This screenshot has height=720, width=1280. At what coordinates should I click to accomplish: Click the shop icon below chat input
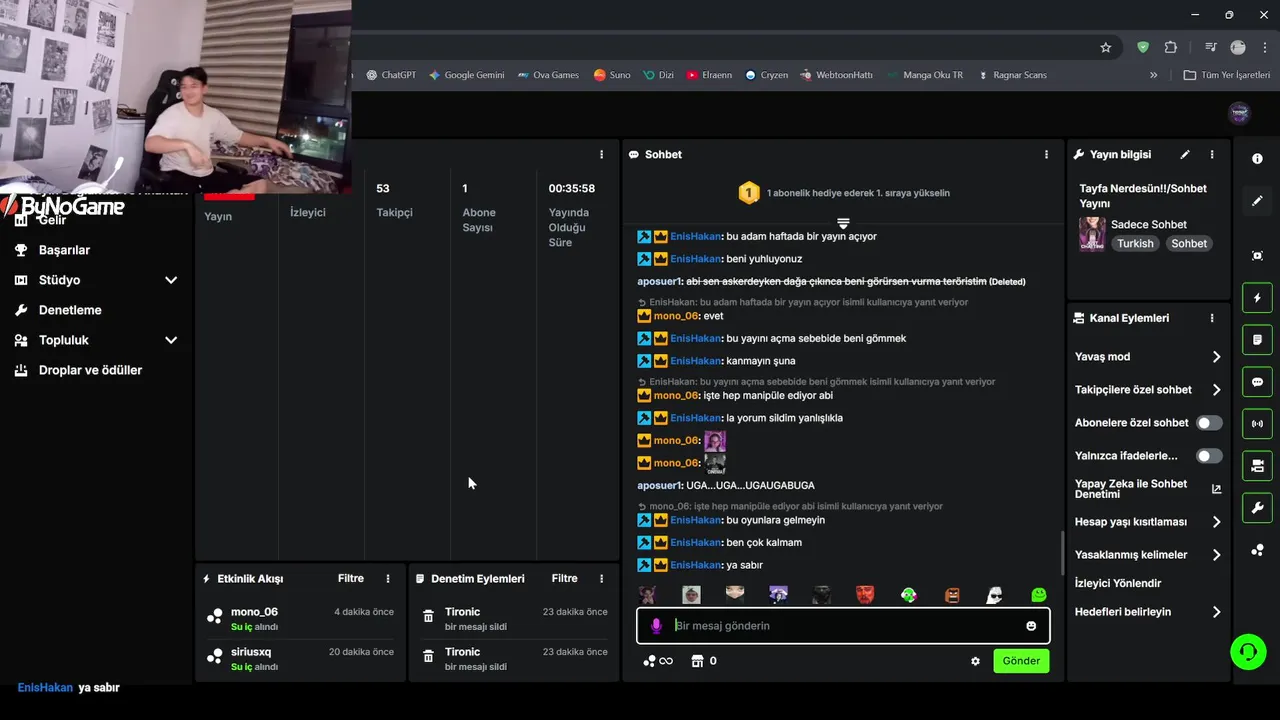pyautogui.click(x=698, y=661)
